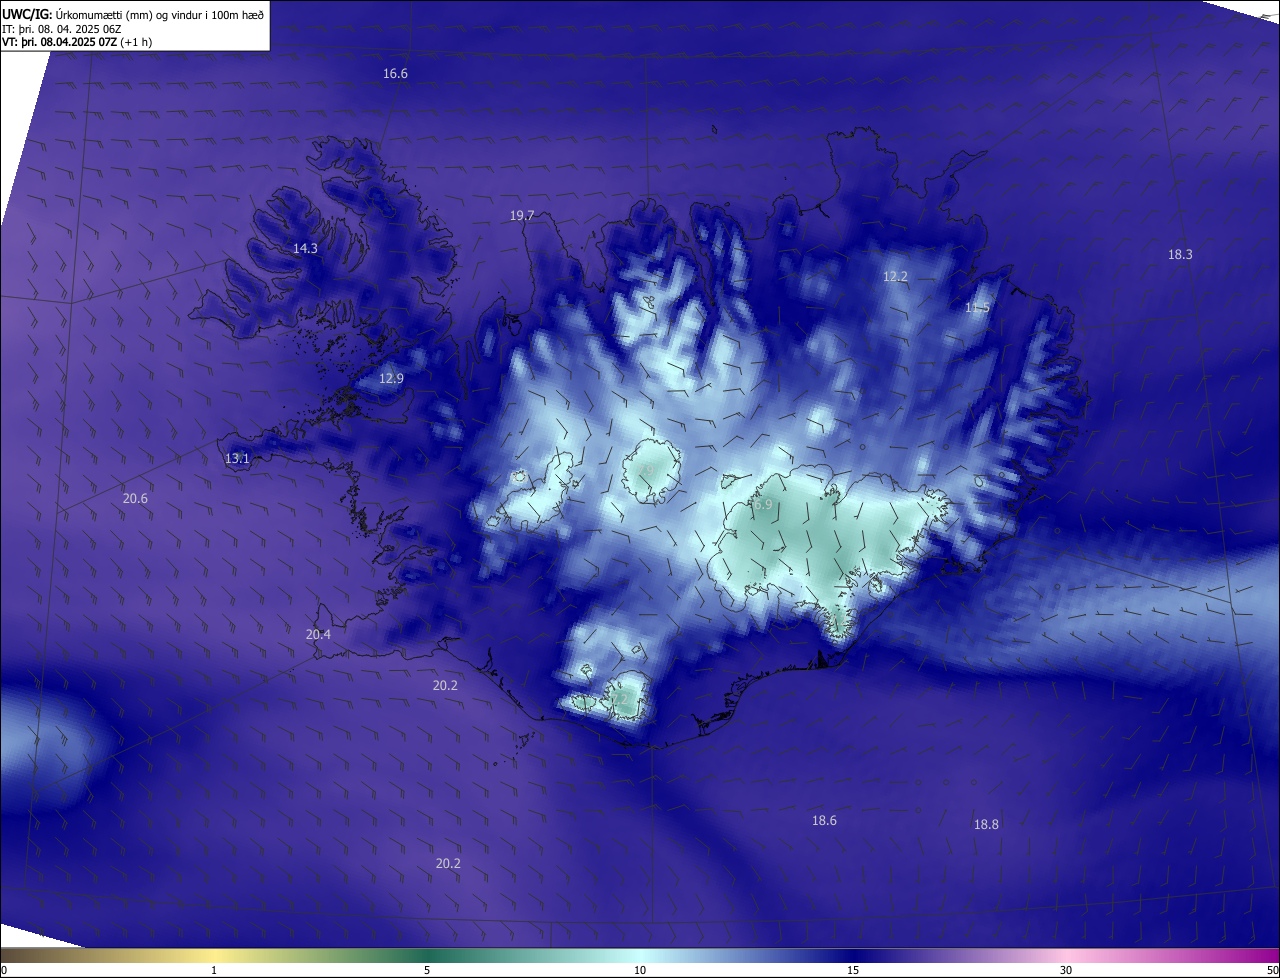This screenshot has width=1280, height=978.
Task: Click the 12.9 value label
Action: tap(391, 379)
